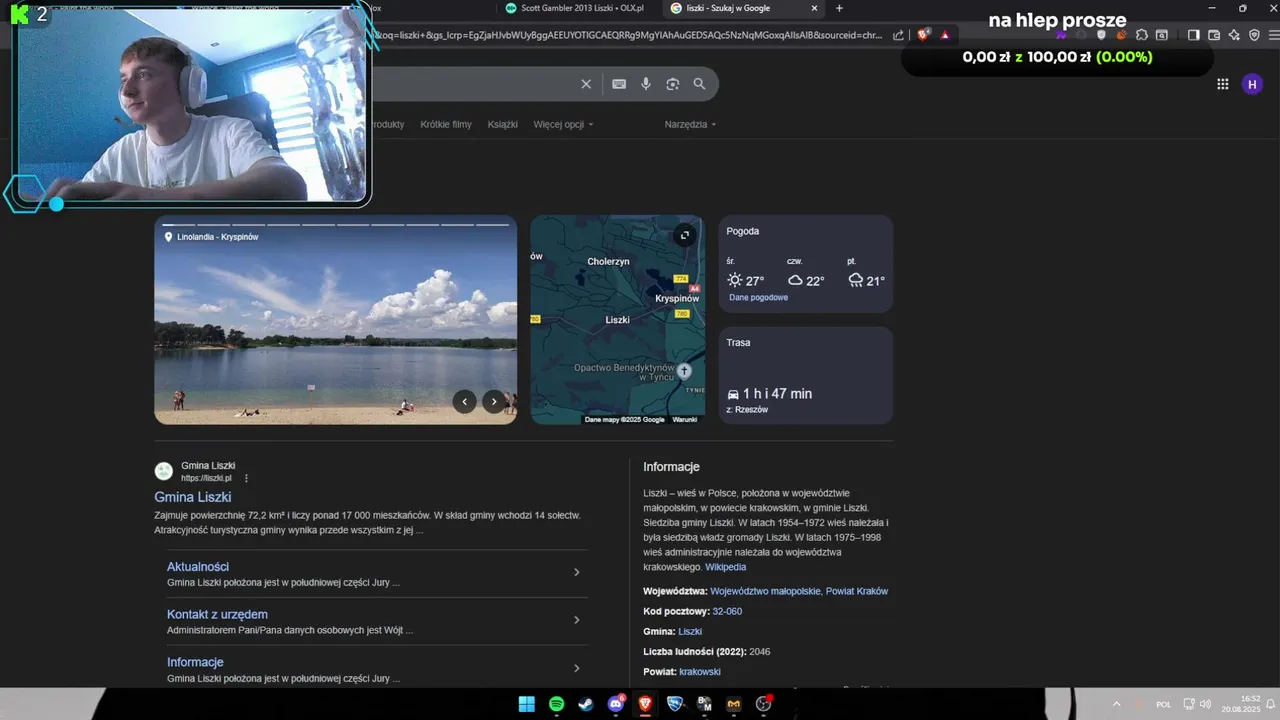1280x720 pixels.
Task: Close the liszki Google tab
Action: [814, 8]
